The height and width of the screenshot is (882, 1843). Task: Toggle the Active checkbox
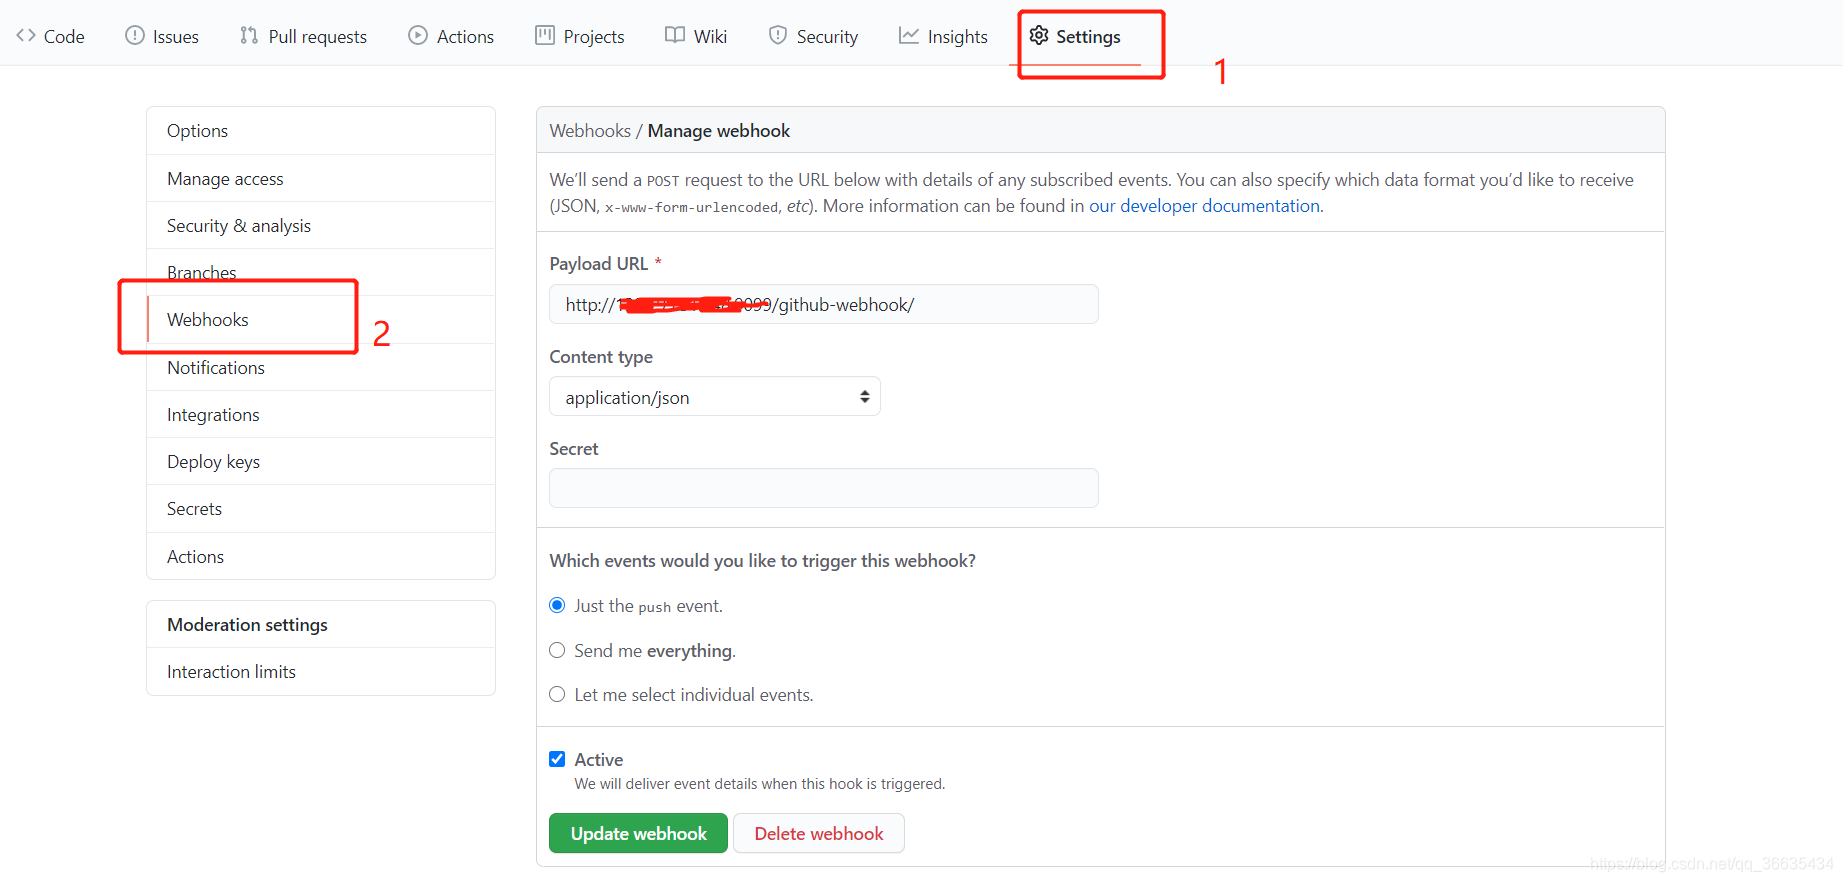[x=557, y=759]
